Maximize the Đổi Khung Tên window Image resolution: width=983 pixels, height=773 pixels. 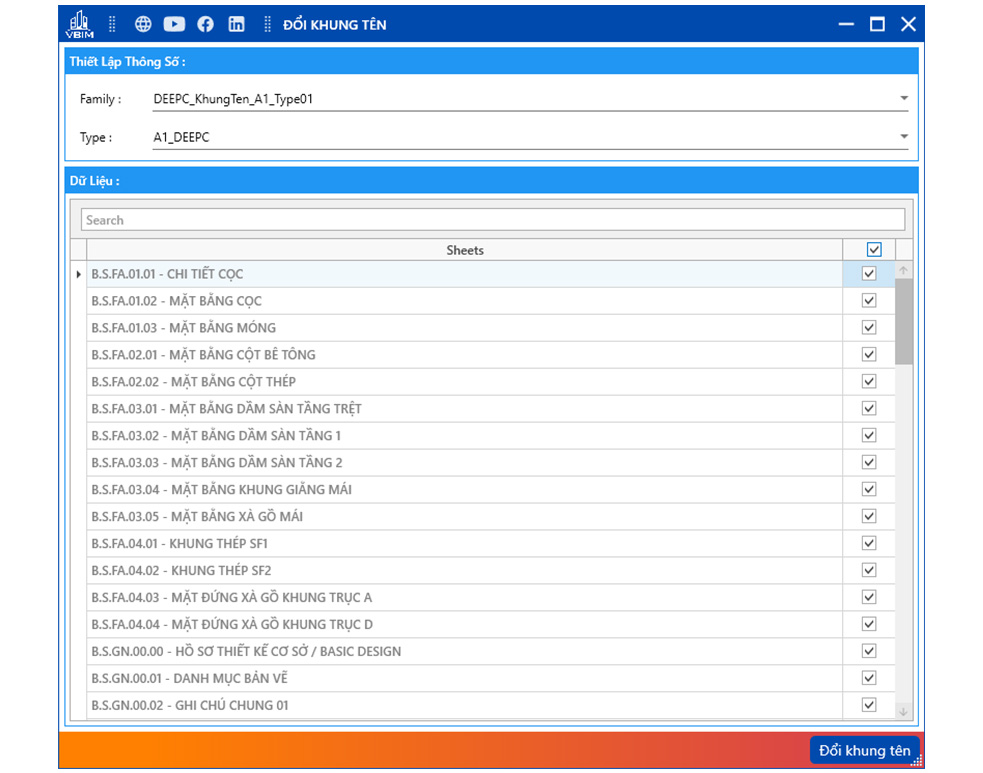pos(877,24)
